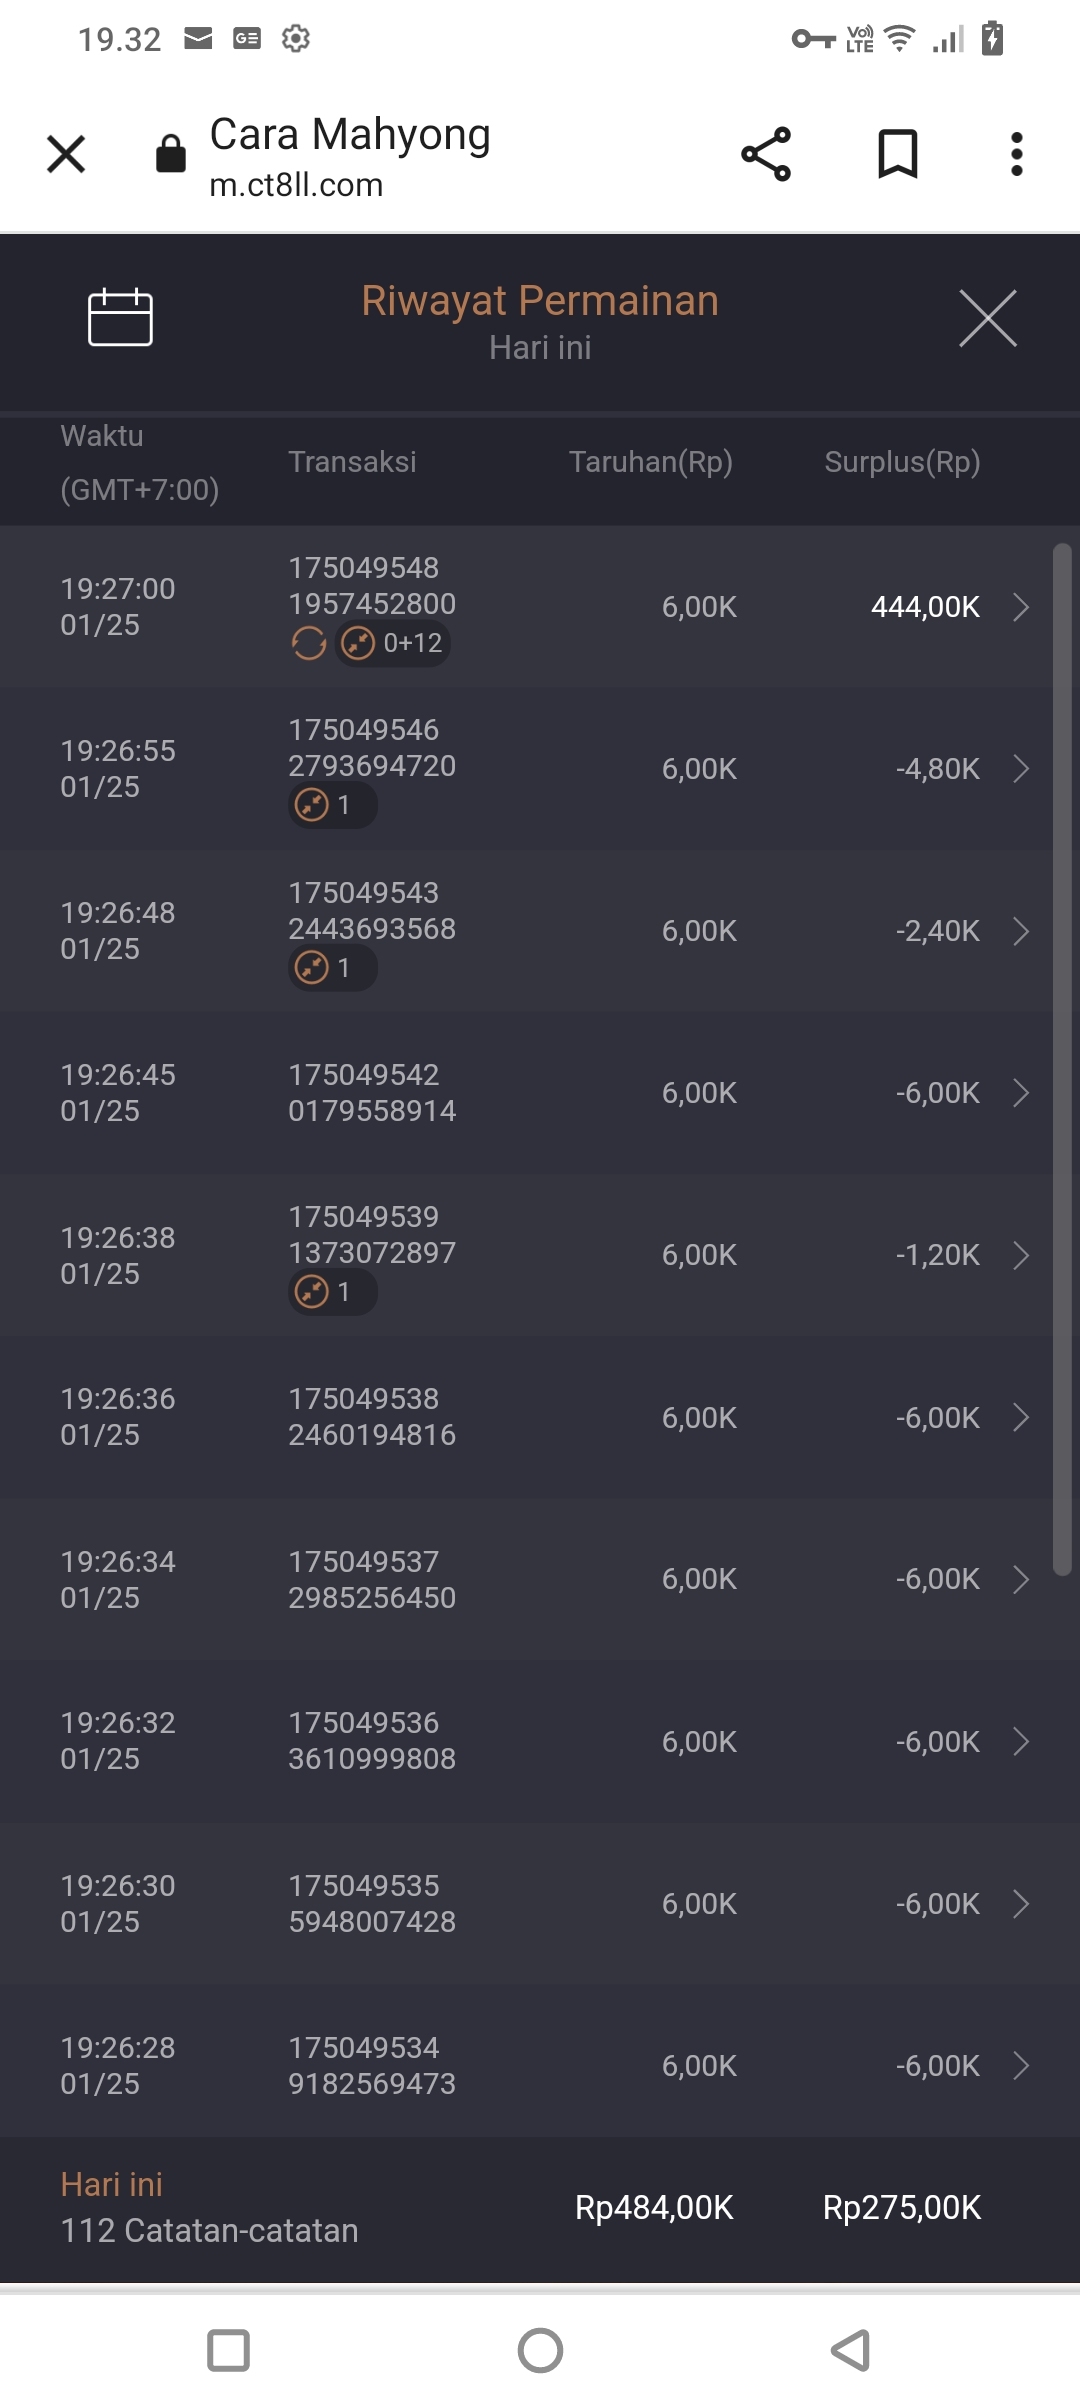Tap the browser share icon
This screenshot has height=2408, width=1080.
tap(766, 154)
